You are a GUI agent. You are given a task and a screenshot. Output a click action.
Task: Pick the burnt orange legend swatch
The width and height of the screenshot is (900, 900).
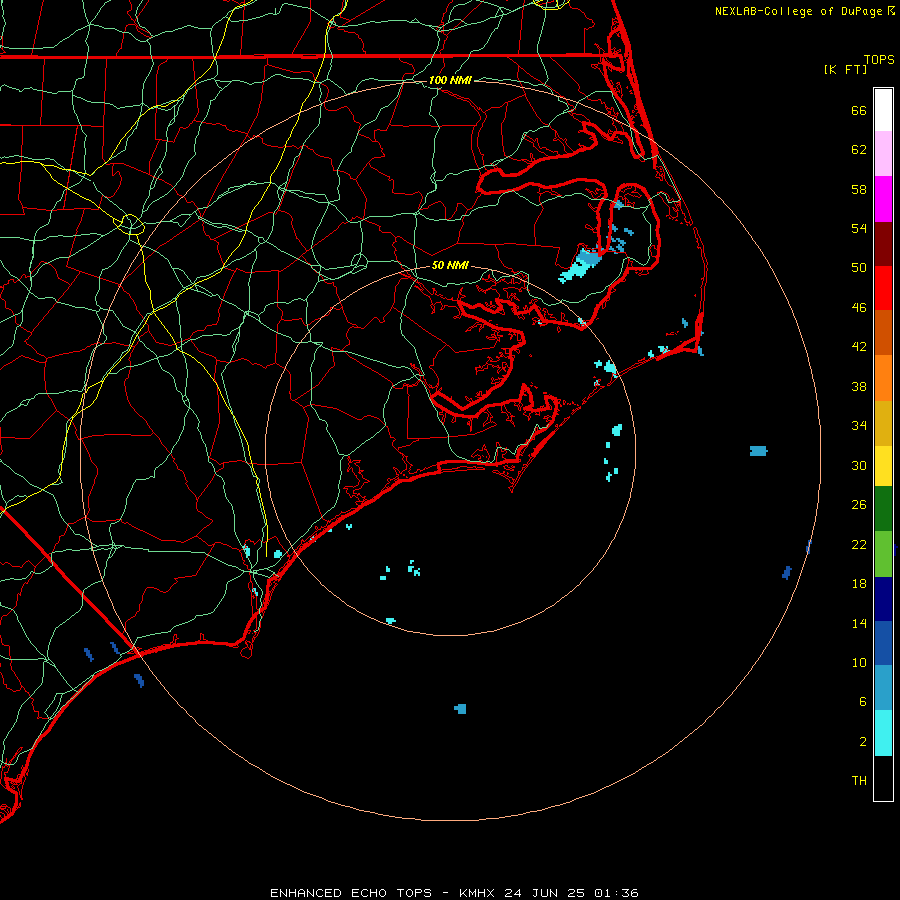883,332
